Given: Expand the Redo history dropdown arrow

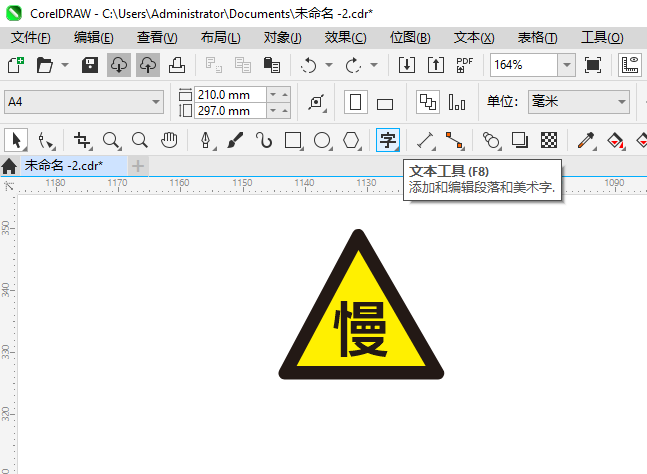Looking at the screenshot, I should pos(374,65).
